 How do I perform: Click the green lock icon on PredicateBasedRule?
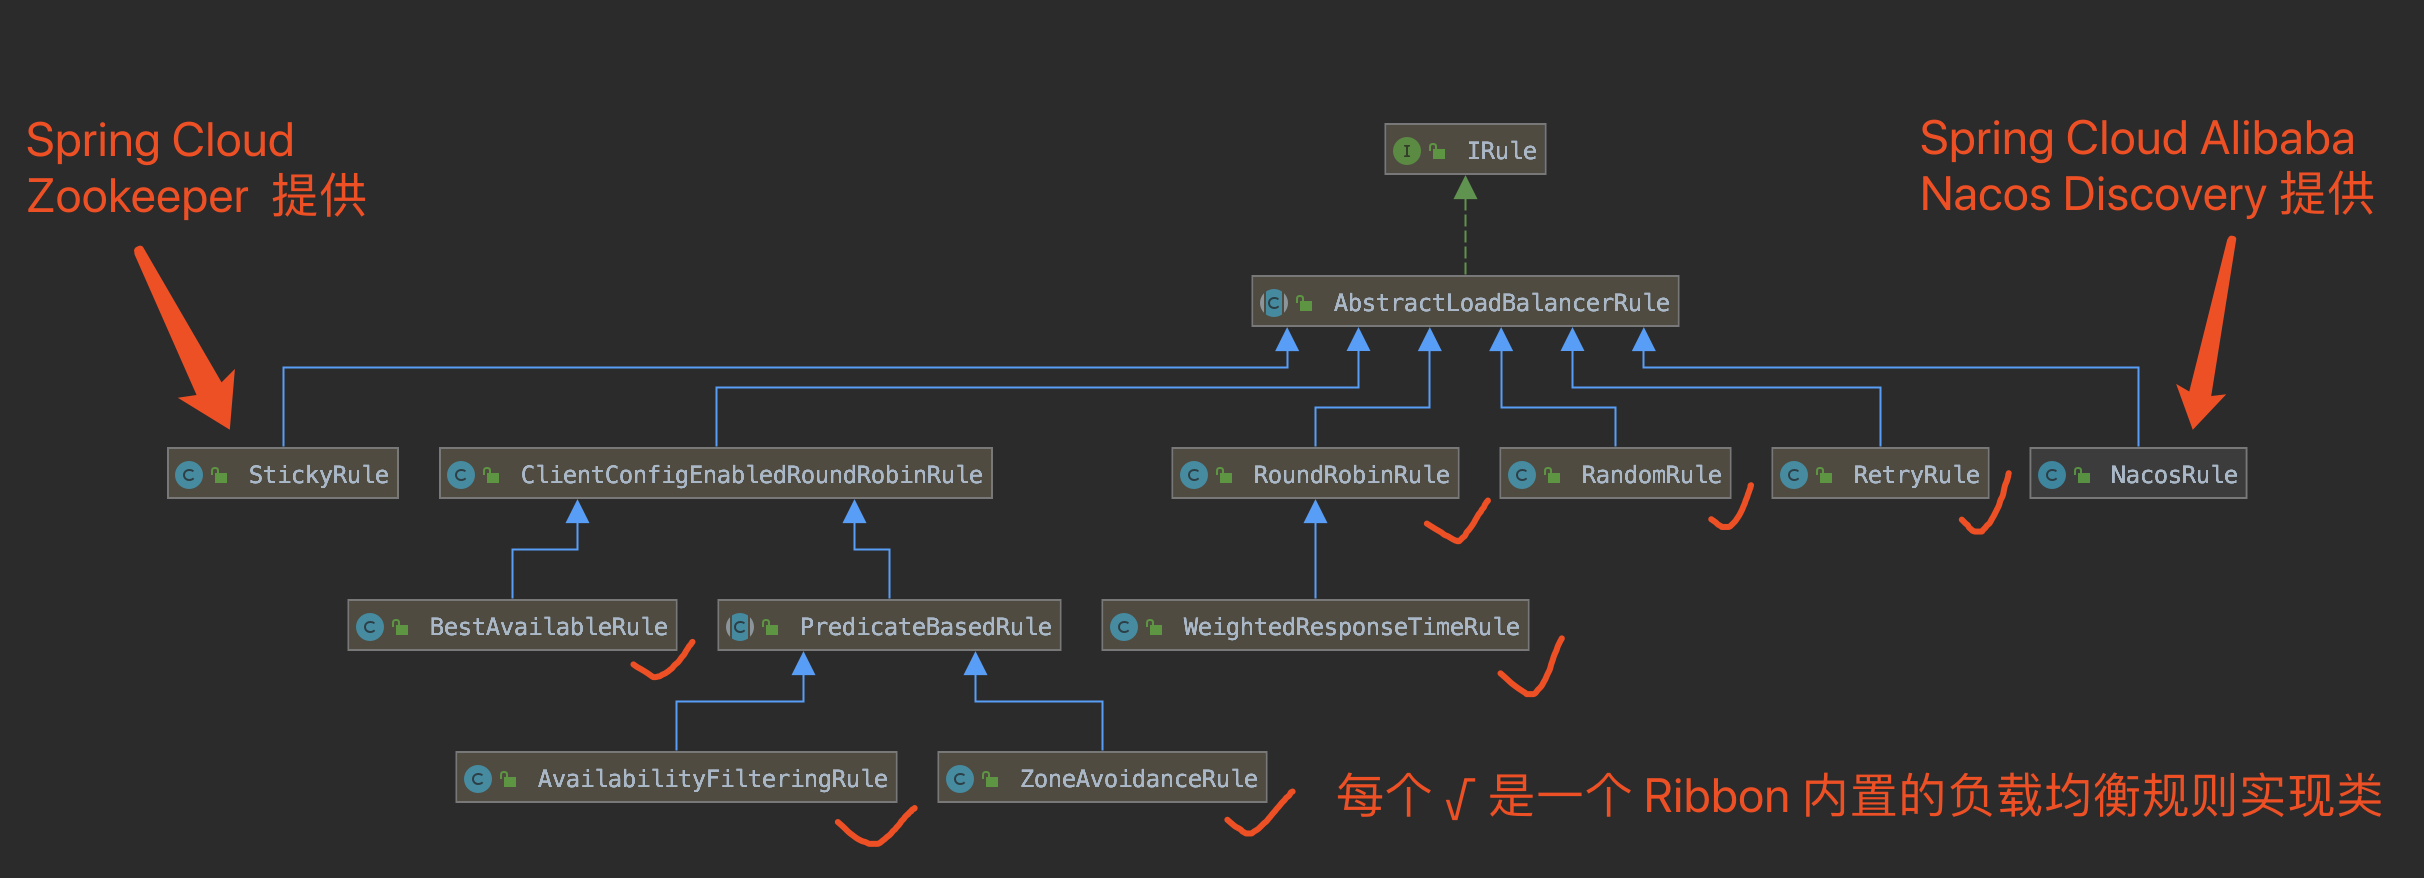click(770, 627)
